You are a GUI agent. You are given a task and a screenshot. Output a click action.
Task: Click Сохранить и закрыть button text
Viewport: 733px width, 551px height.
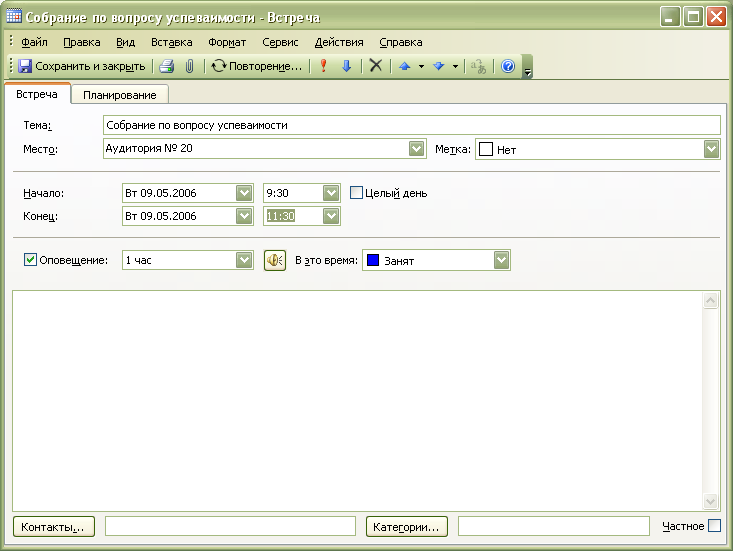(x=90, y=66)
